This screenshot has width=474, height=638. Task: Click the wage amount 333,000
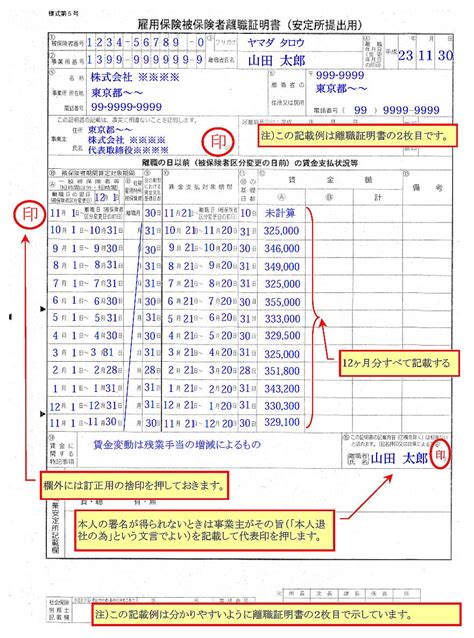[282, 319]
